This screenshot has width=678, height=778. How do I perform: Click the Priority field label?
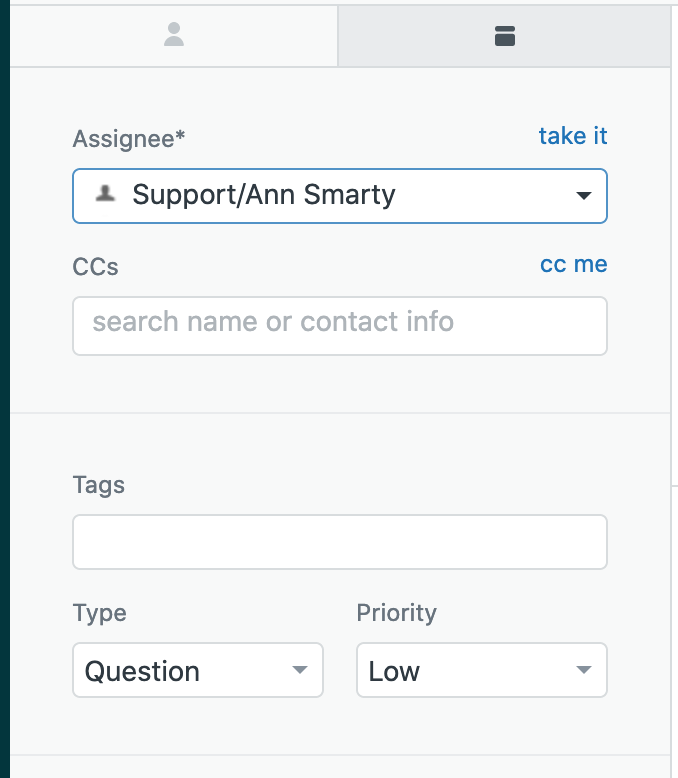[397, 613]
